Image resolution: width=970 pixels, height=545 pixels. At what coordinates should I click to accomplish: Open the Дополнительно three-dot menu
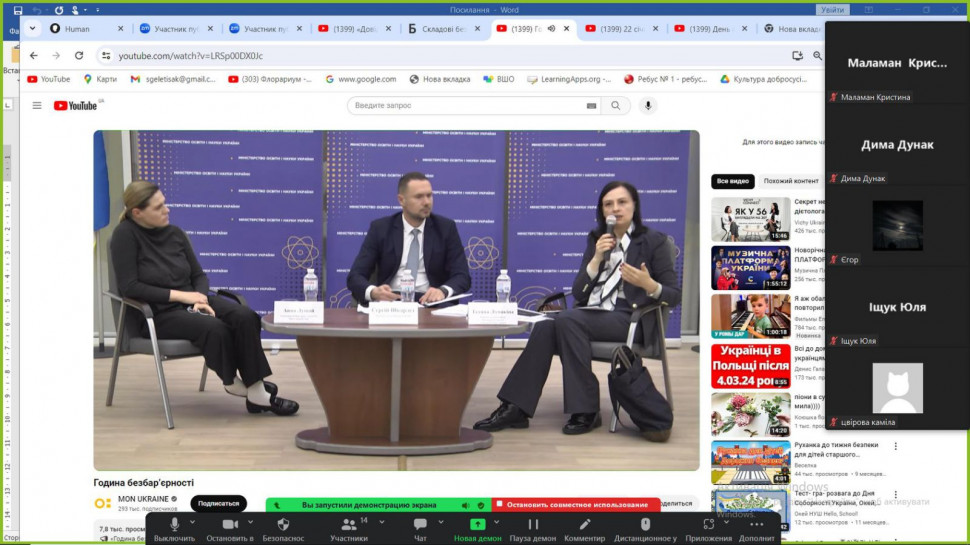[x=757, y=530]
